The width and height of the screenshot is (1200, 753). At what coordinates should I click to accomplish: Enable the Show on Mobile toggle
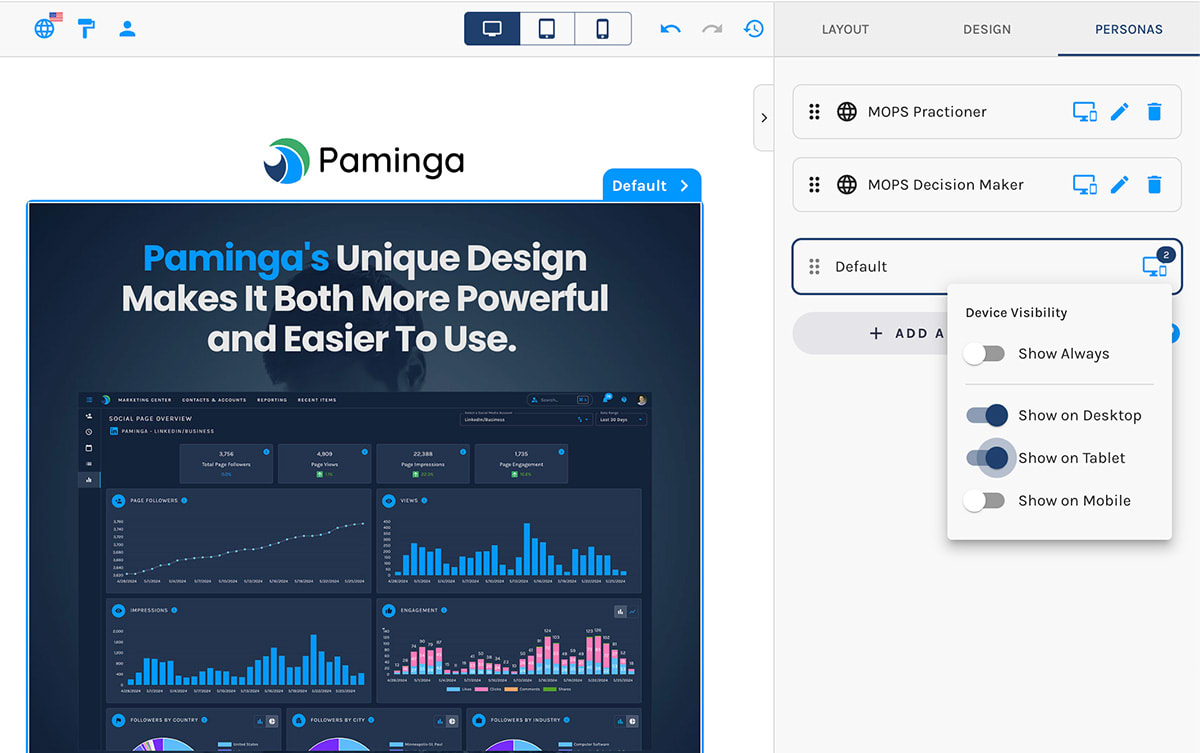pyautogui.click(x=984, y=501)
